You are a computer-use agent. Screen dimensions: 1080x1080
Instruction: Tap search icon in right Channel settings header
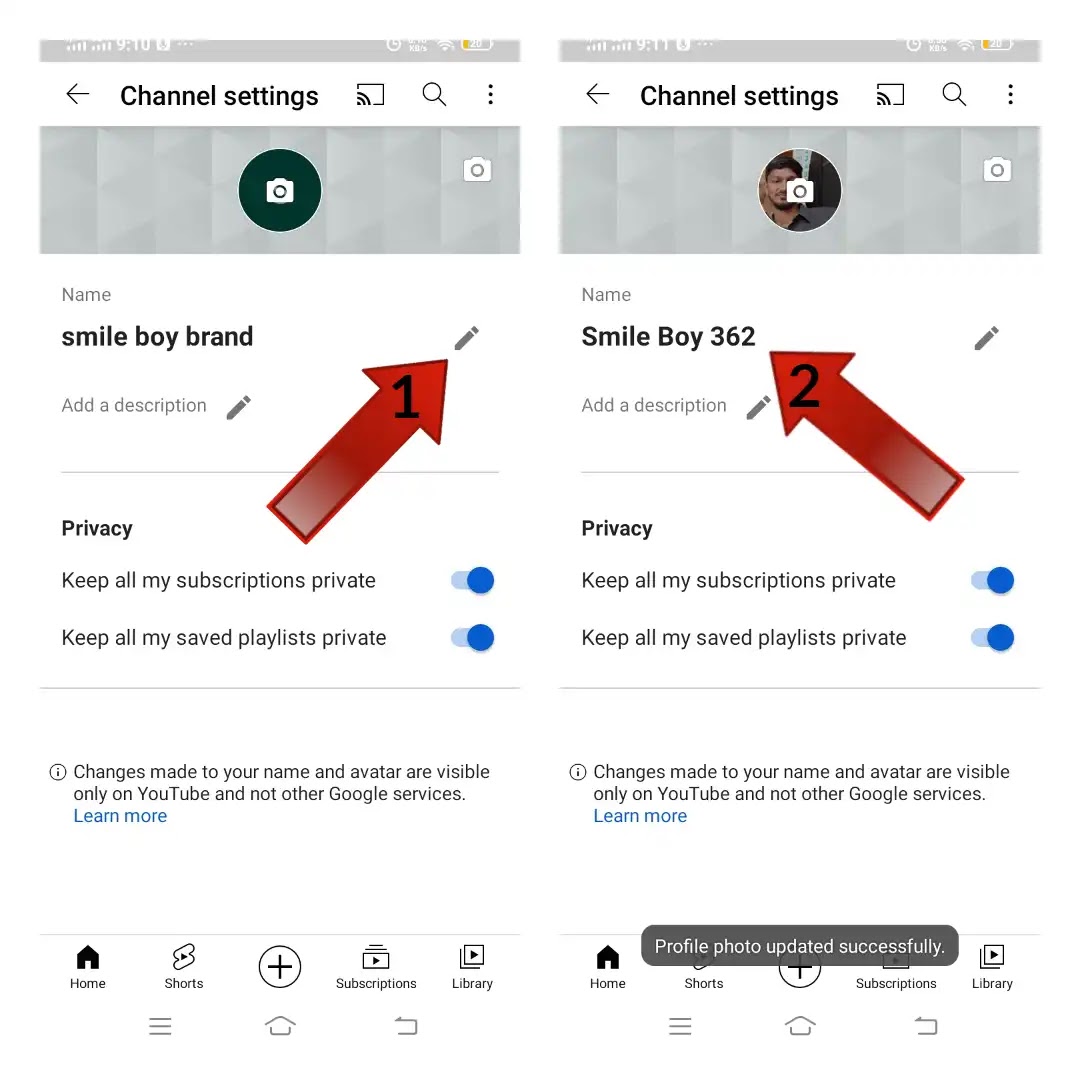tap(954, 94)
